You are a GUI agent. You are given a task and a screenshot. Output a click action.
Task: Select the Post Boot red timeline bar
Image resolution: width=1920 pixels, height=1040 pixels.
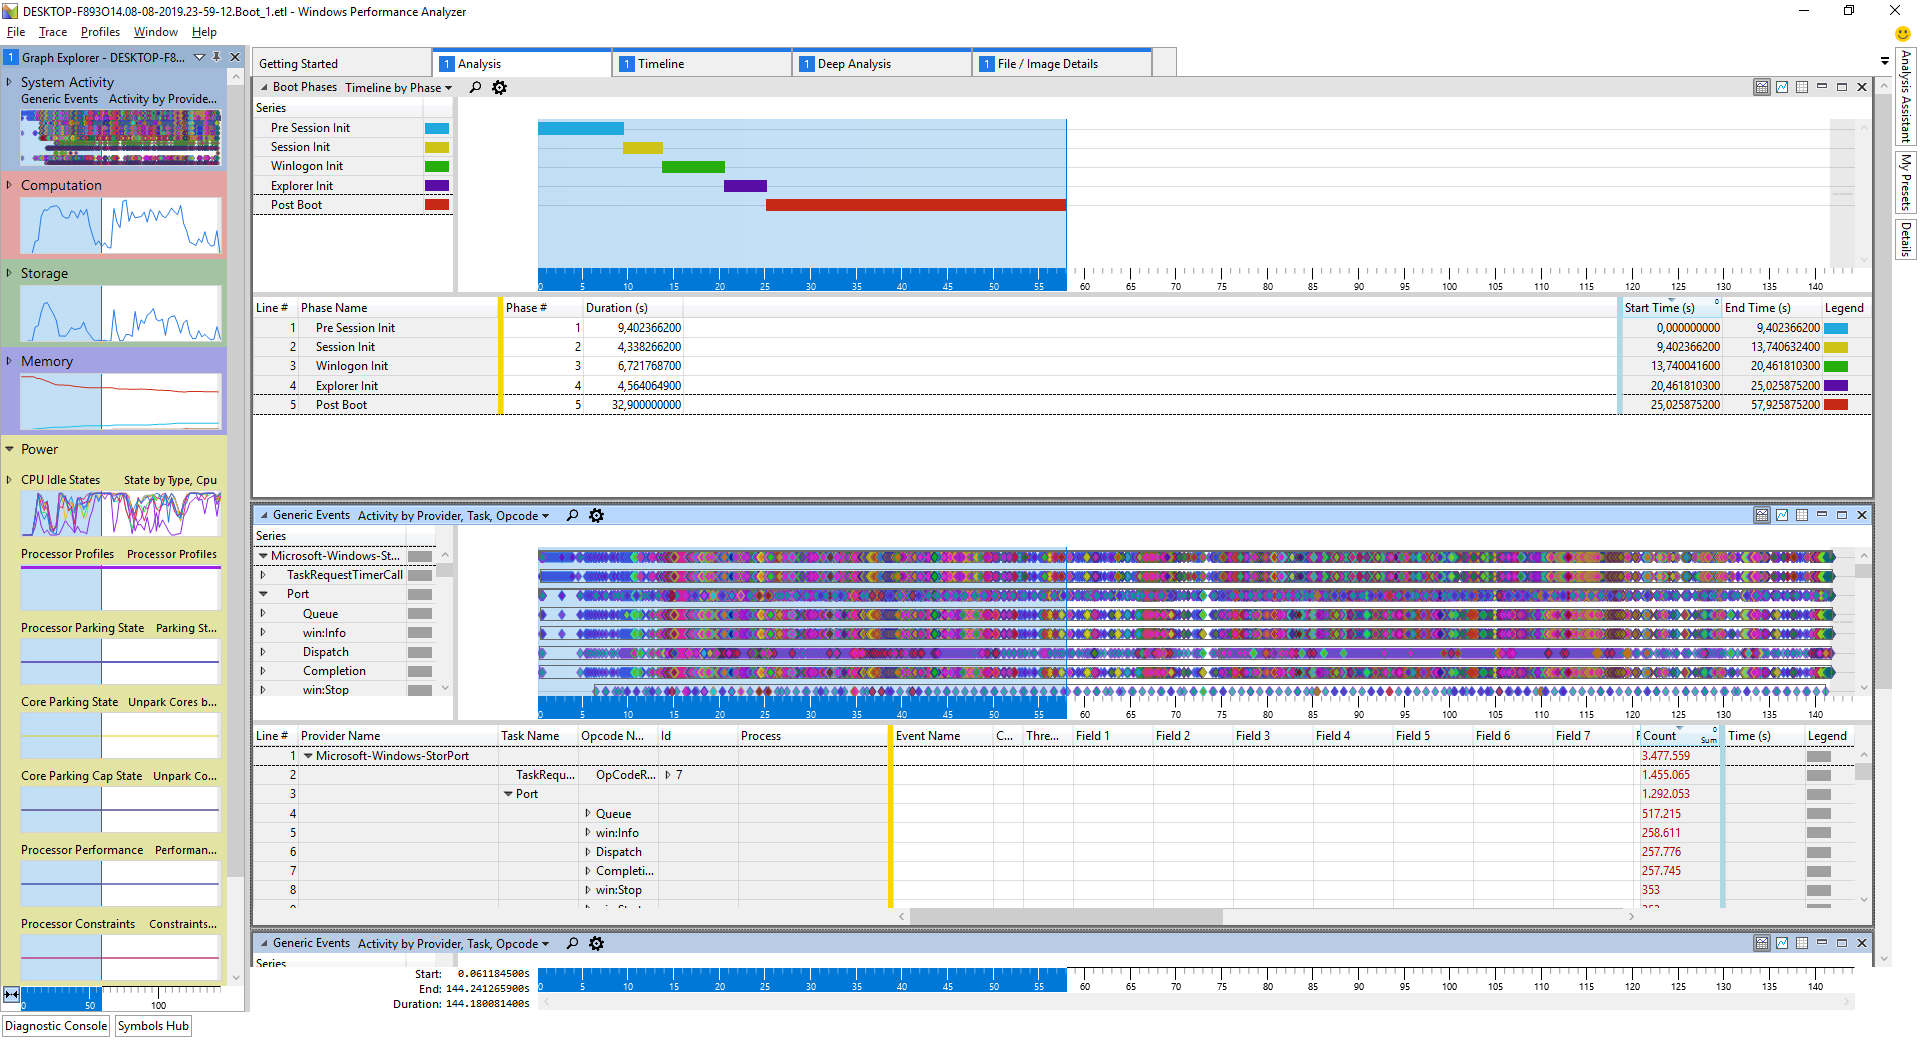click(916, 205)
